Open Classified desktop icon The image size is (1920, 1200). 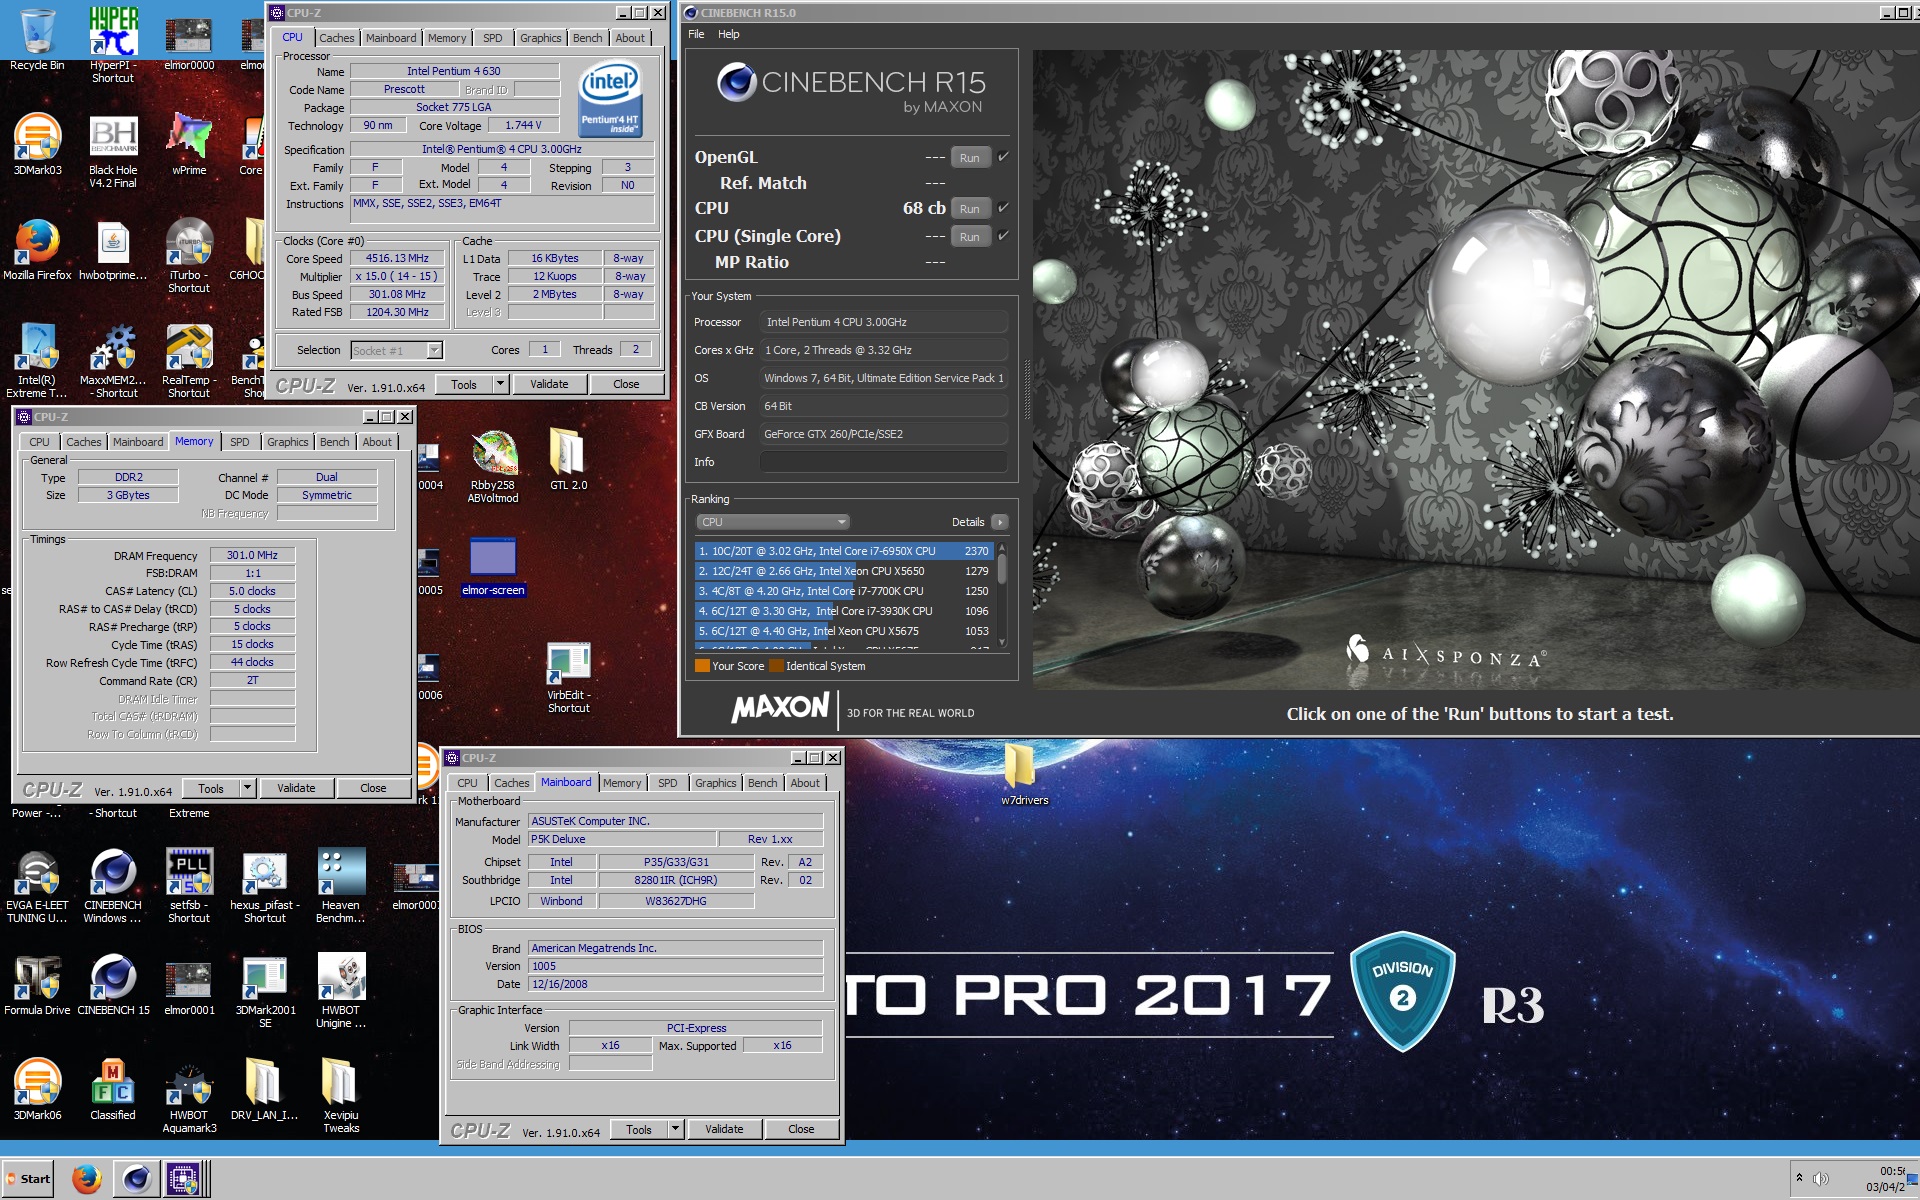click(113, 1089)
